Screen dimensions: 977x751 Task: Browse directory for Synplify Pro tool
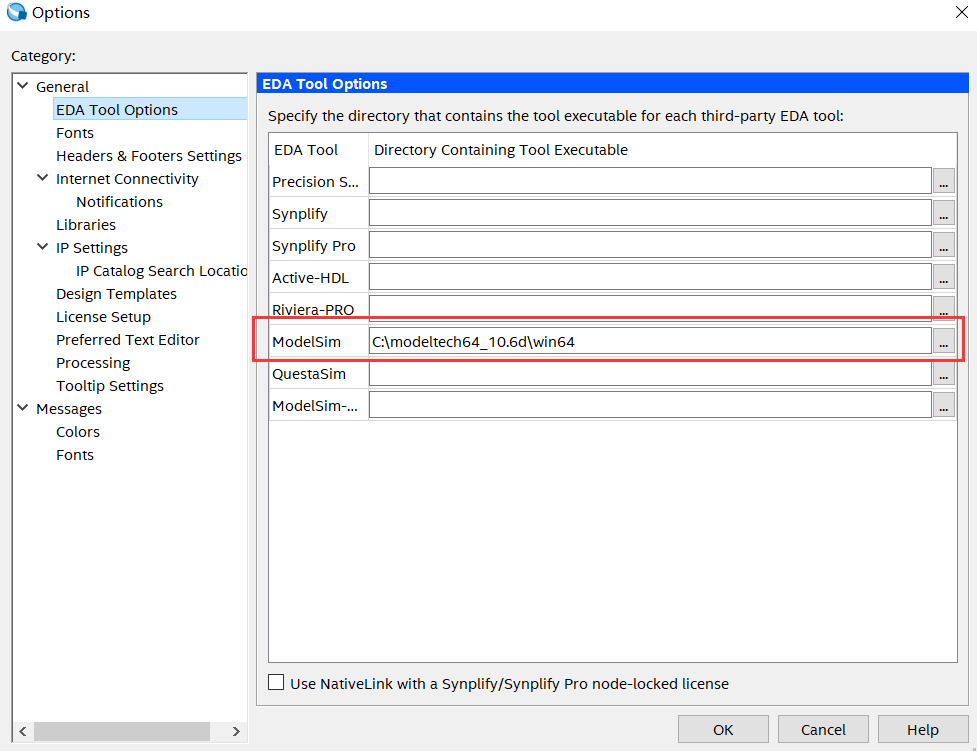[x=943, y=245]
